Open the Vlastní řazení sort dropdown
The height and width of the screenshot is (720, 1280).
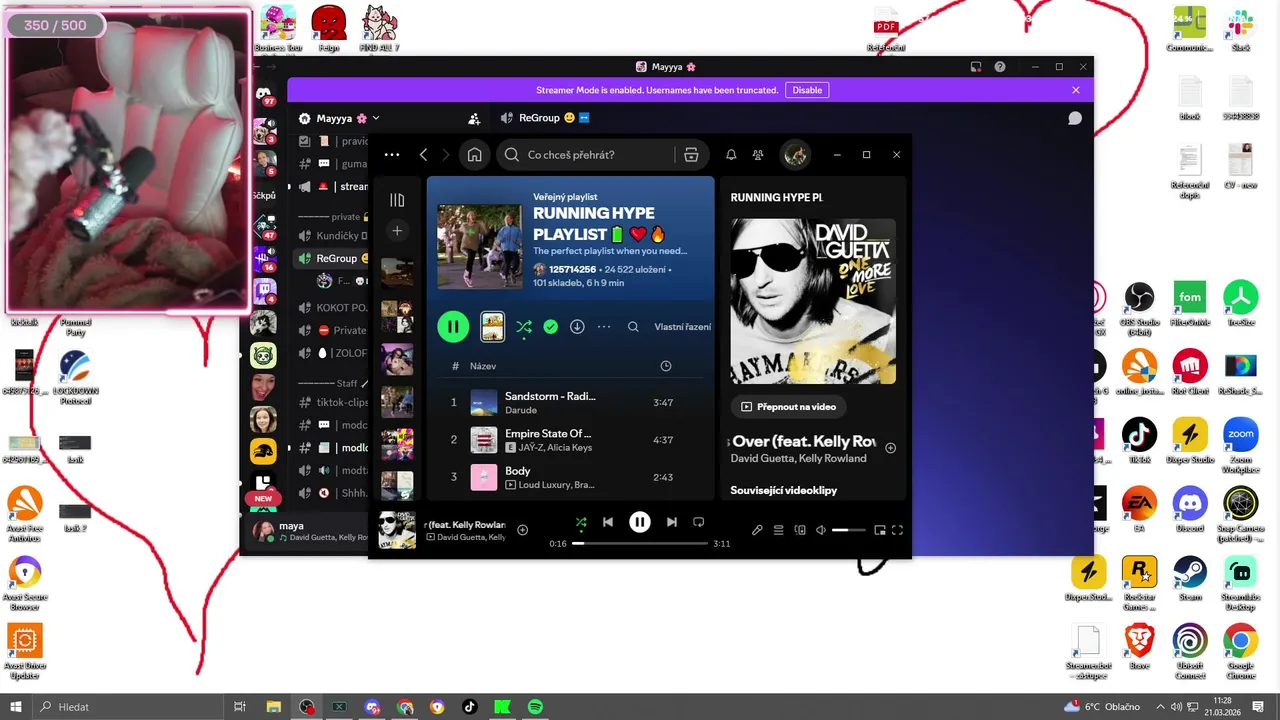[683, 327]
